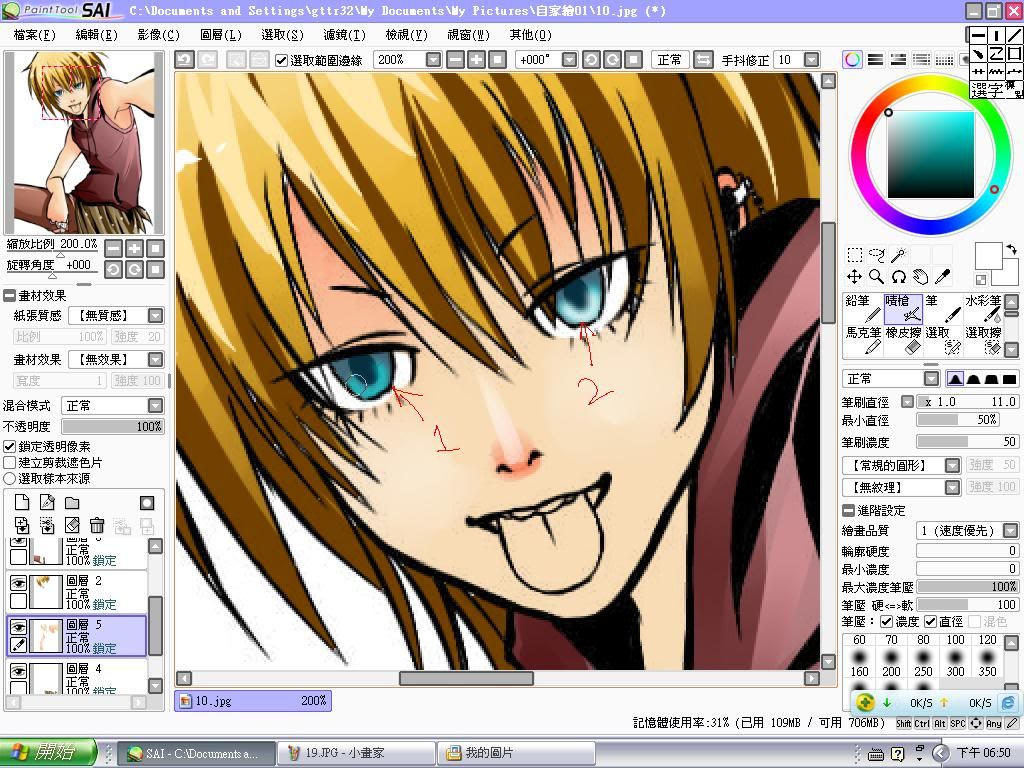
Task: Open the 濾鏡(T) menu
Action: 344,35
